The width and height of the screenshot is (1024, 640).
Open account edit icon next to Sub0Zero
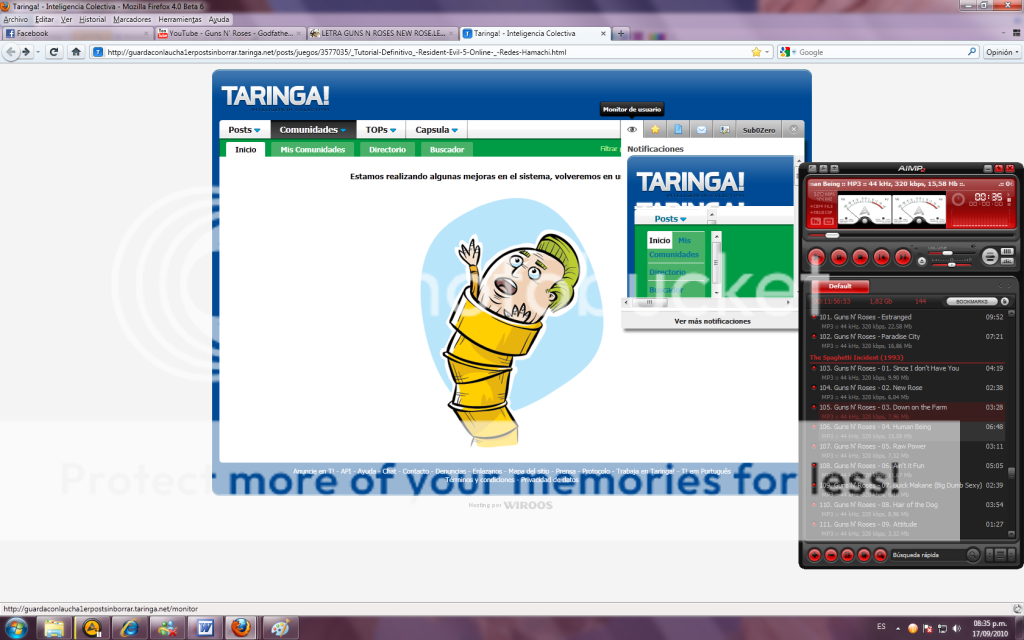tap(724, 129)
